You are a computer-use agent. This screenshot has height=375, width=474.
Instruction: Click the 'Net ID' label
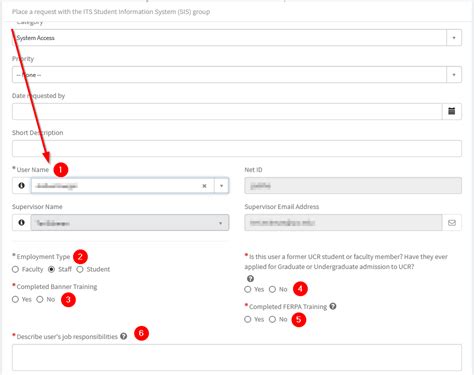click(253, 170)
